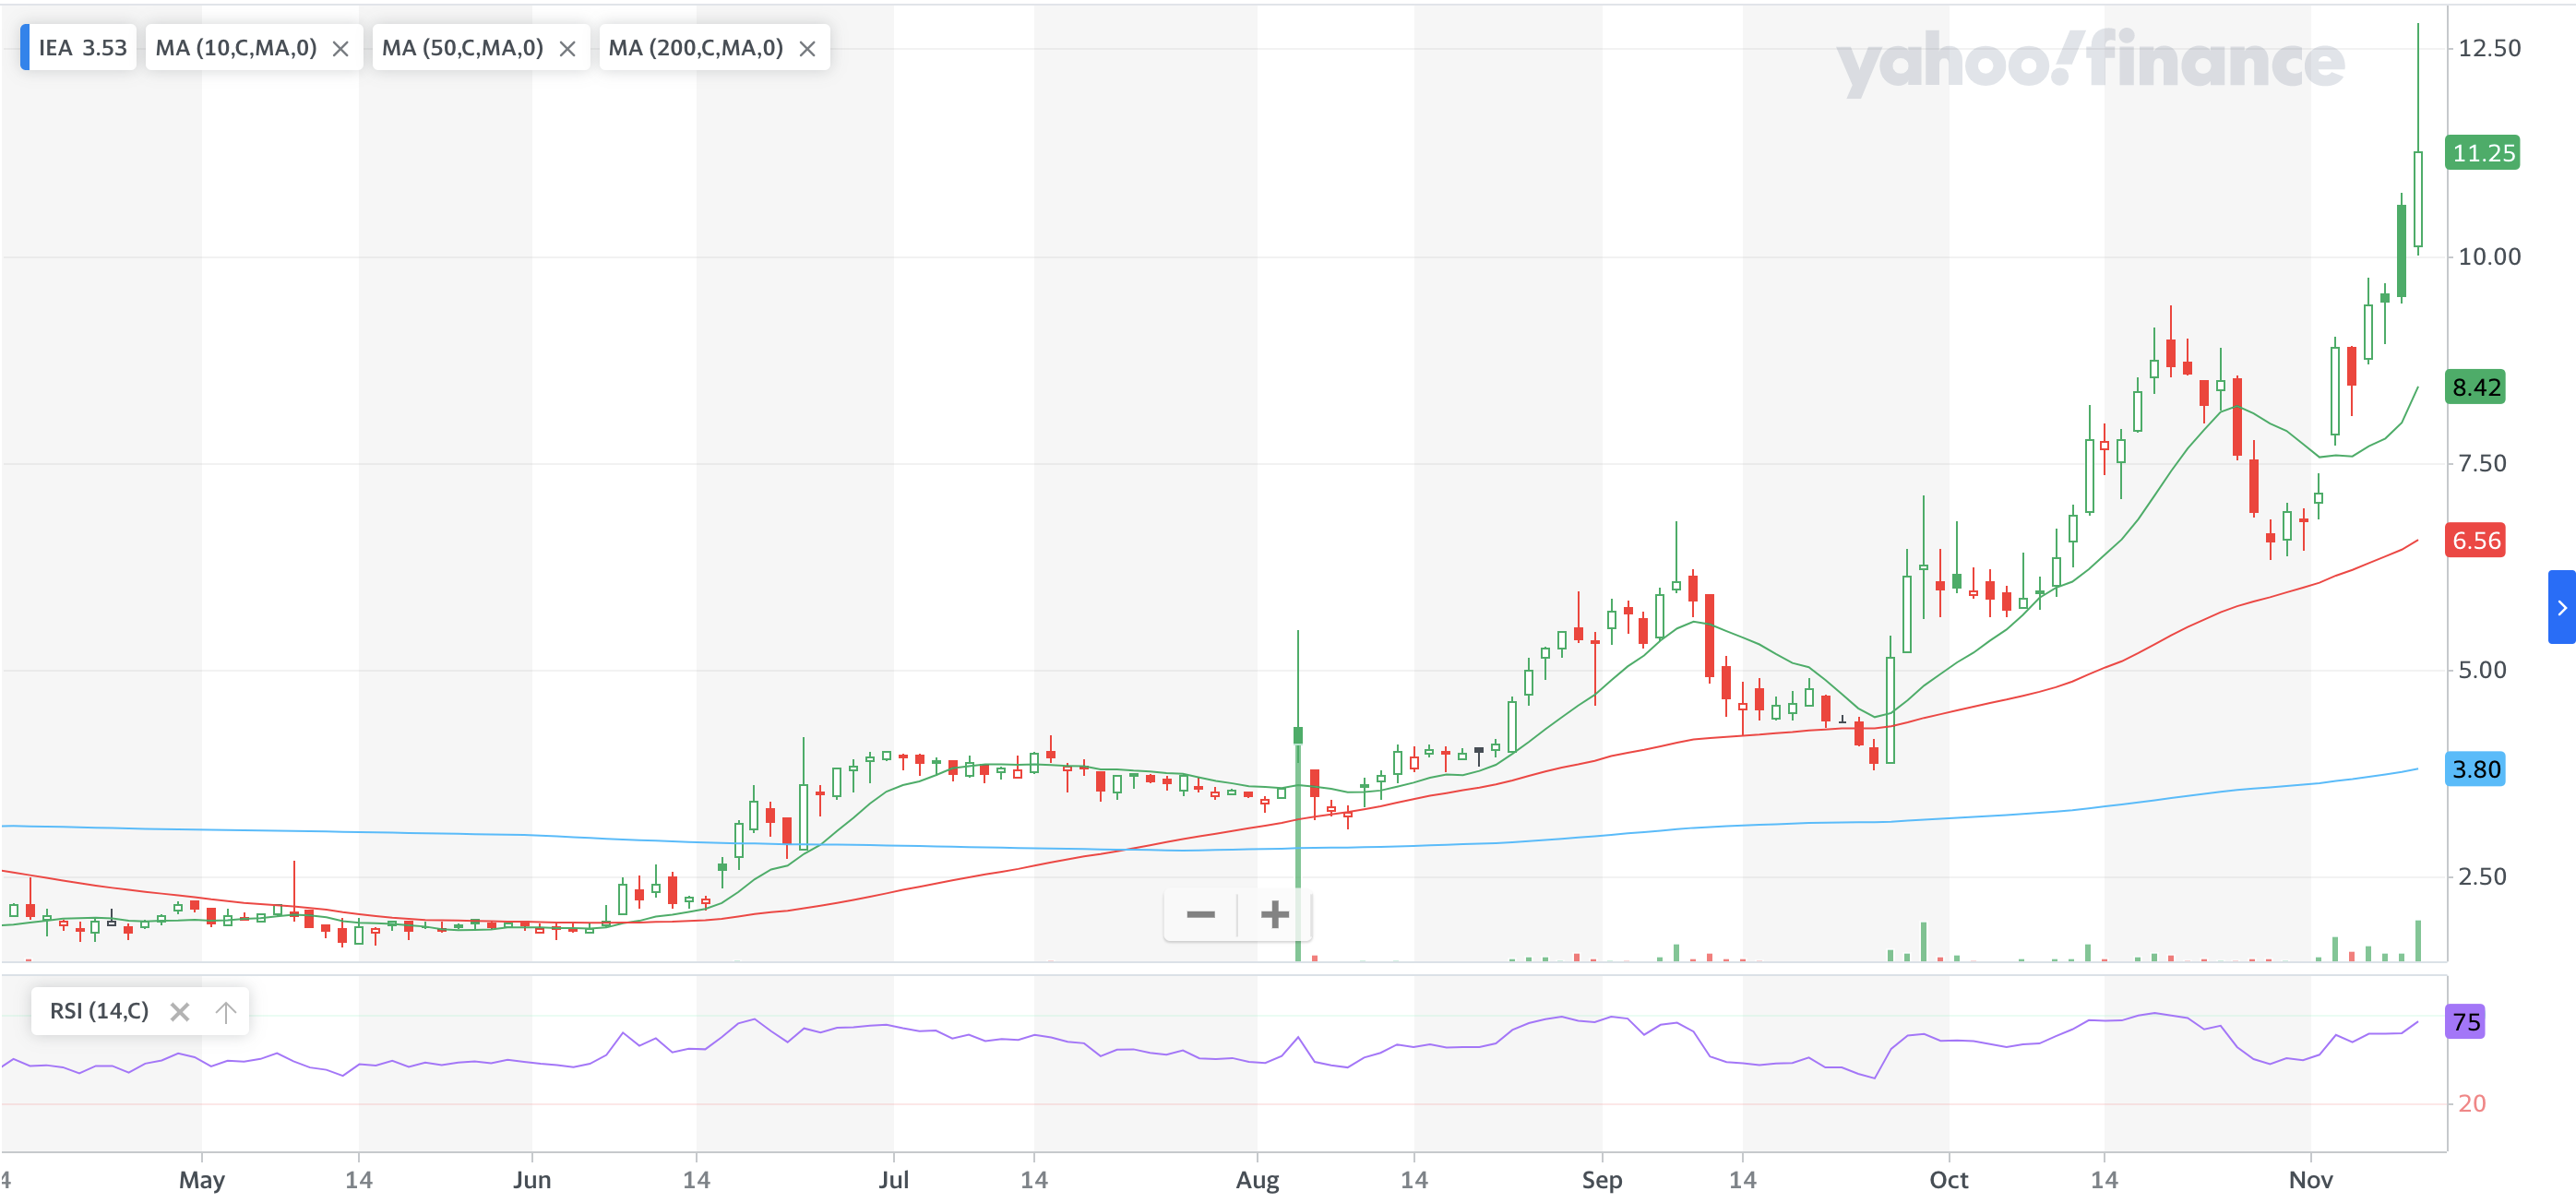Edit the MA (50,C,MA,0) study label
2576x1203 pixels.
click(462, 48)
